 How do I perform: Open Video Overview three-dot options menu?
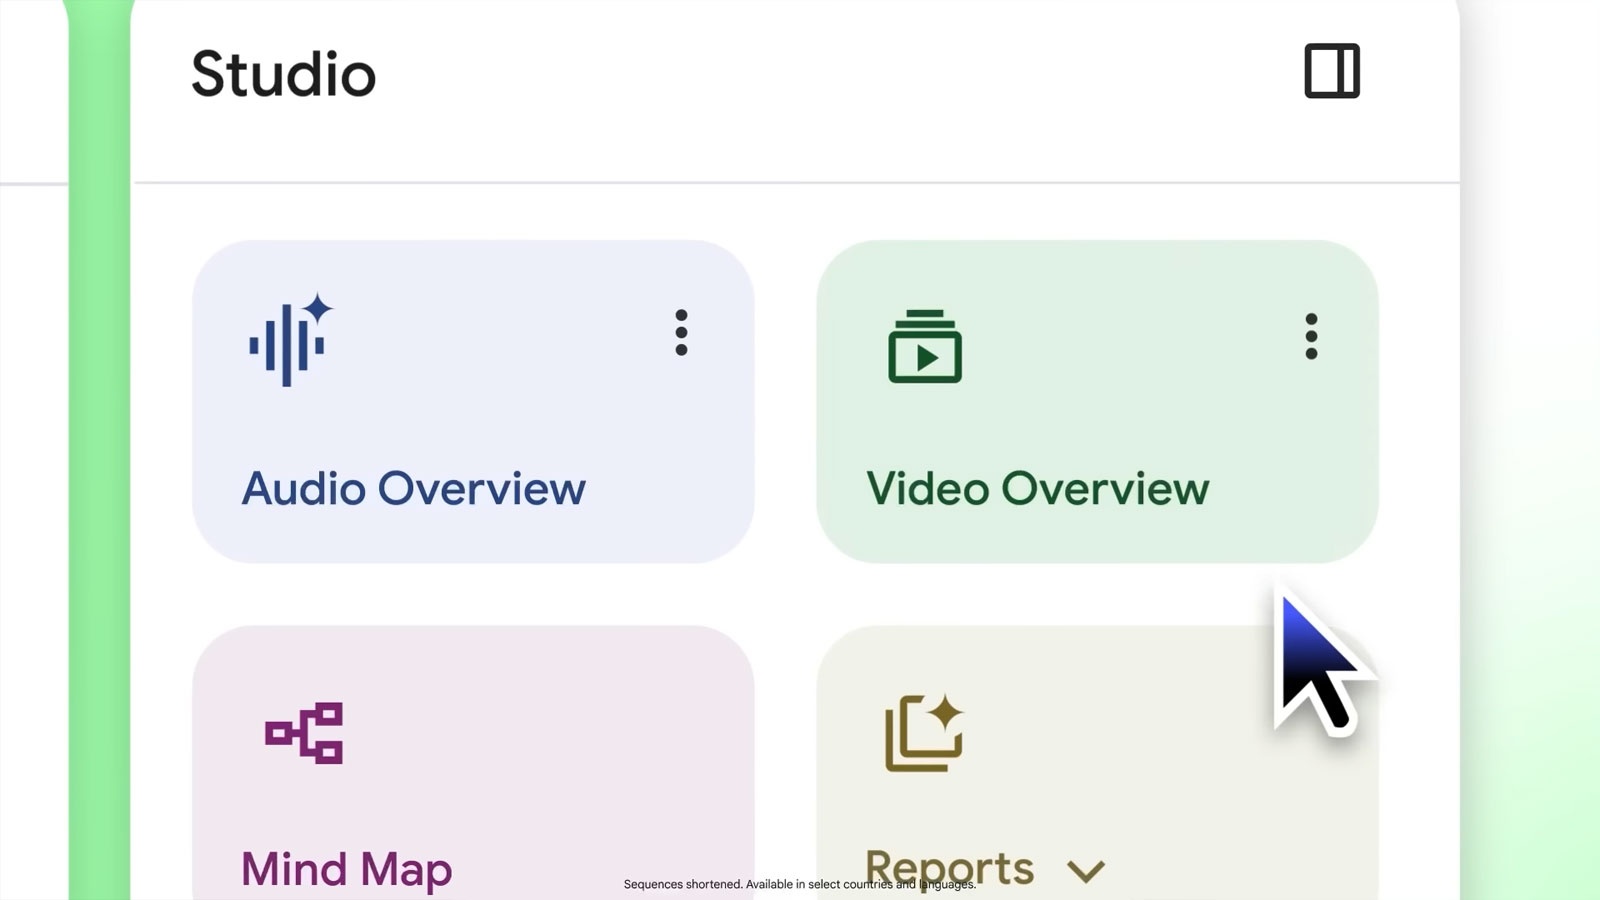point(1311,336)
